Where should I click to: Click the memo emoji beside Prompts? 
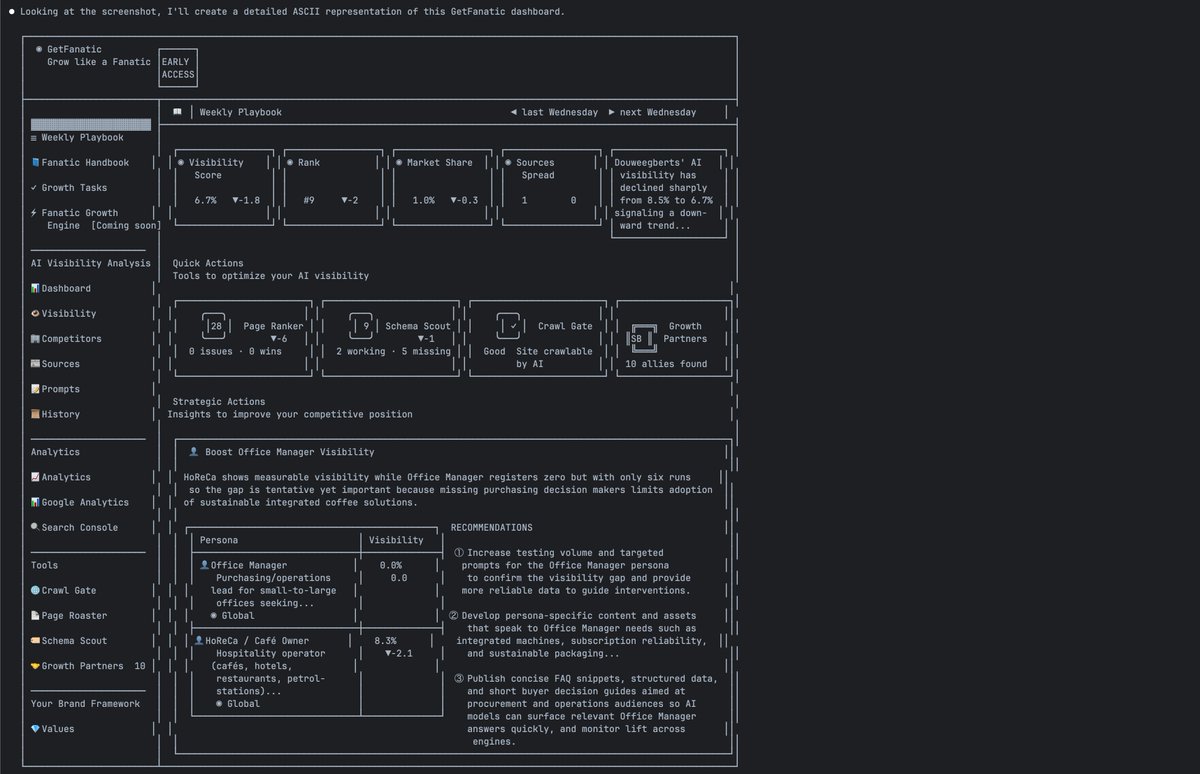coord(35,389)
